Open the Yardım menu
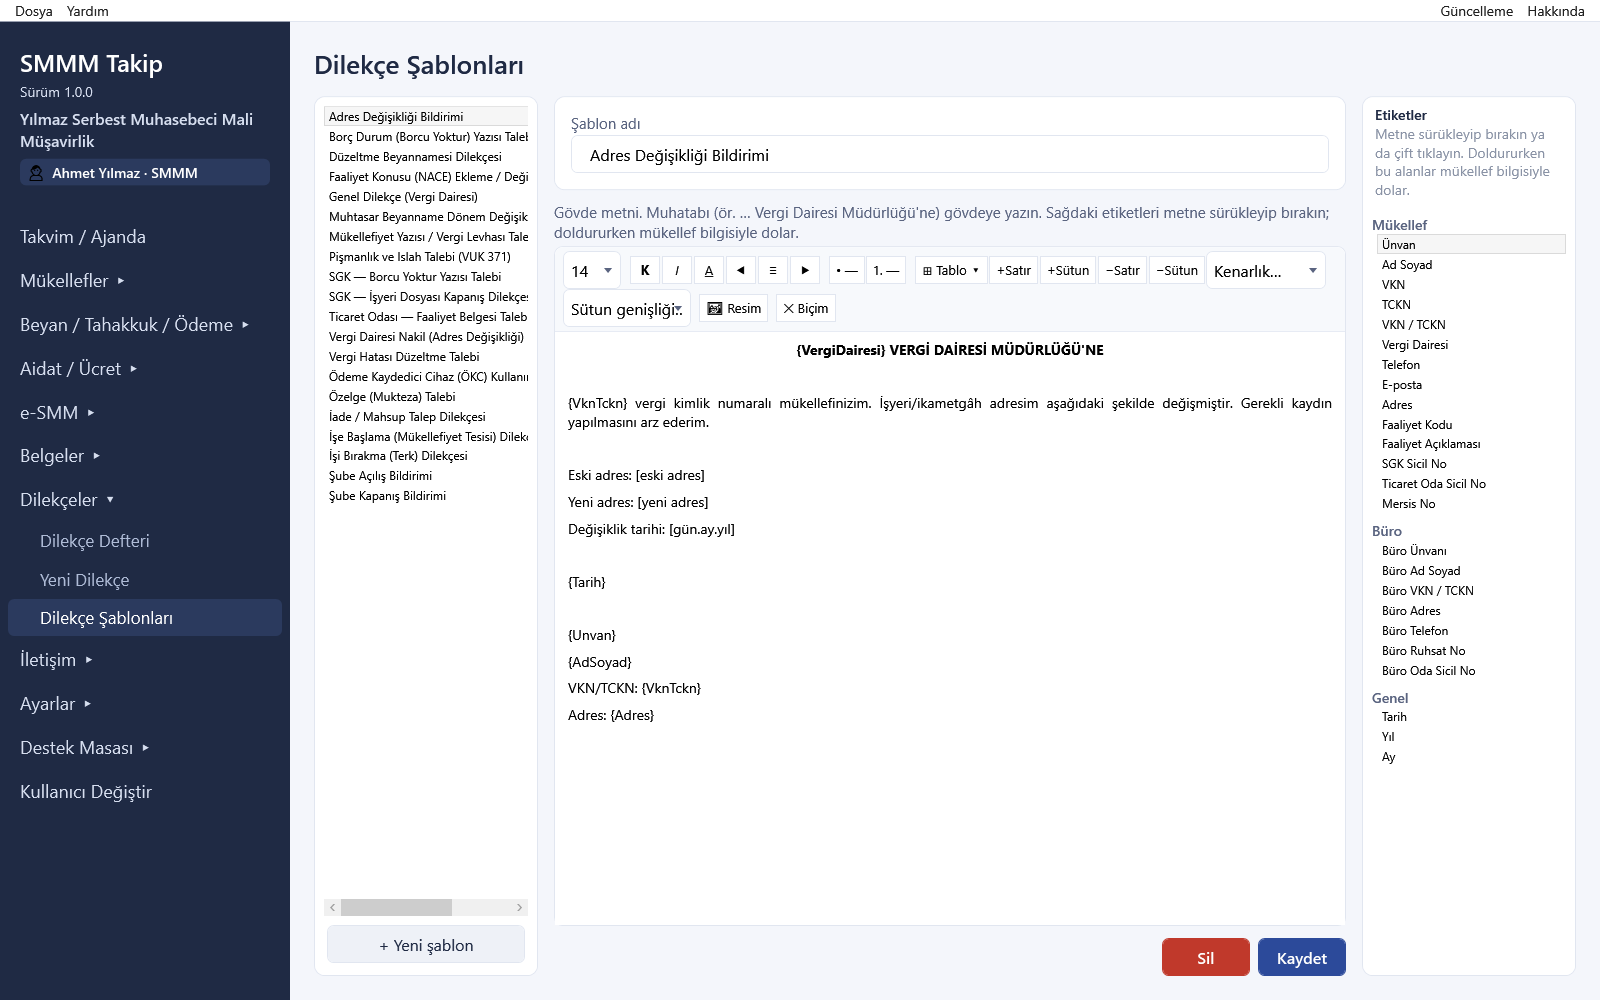1600x1000 pixels. point(88,11)
